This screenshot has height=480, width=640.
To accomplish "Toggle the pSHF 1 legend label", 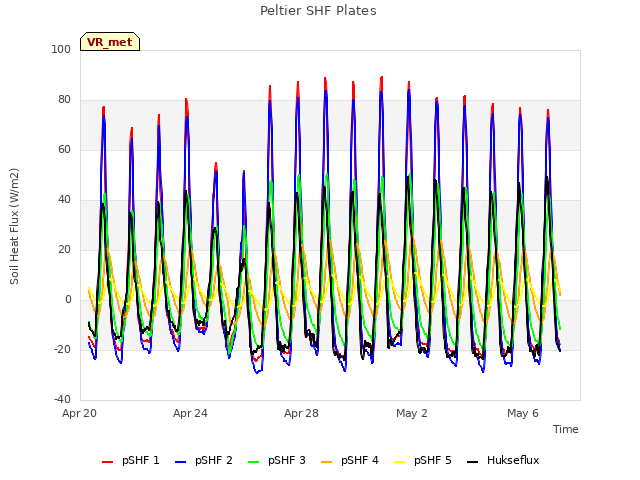I will pos(141,460).
